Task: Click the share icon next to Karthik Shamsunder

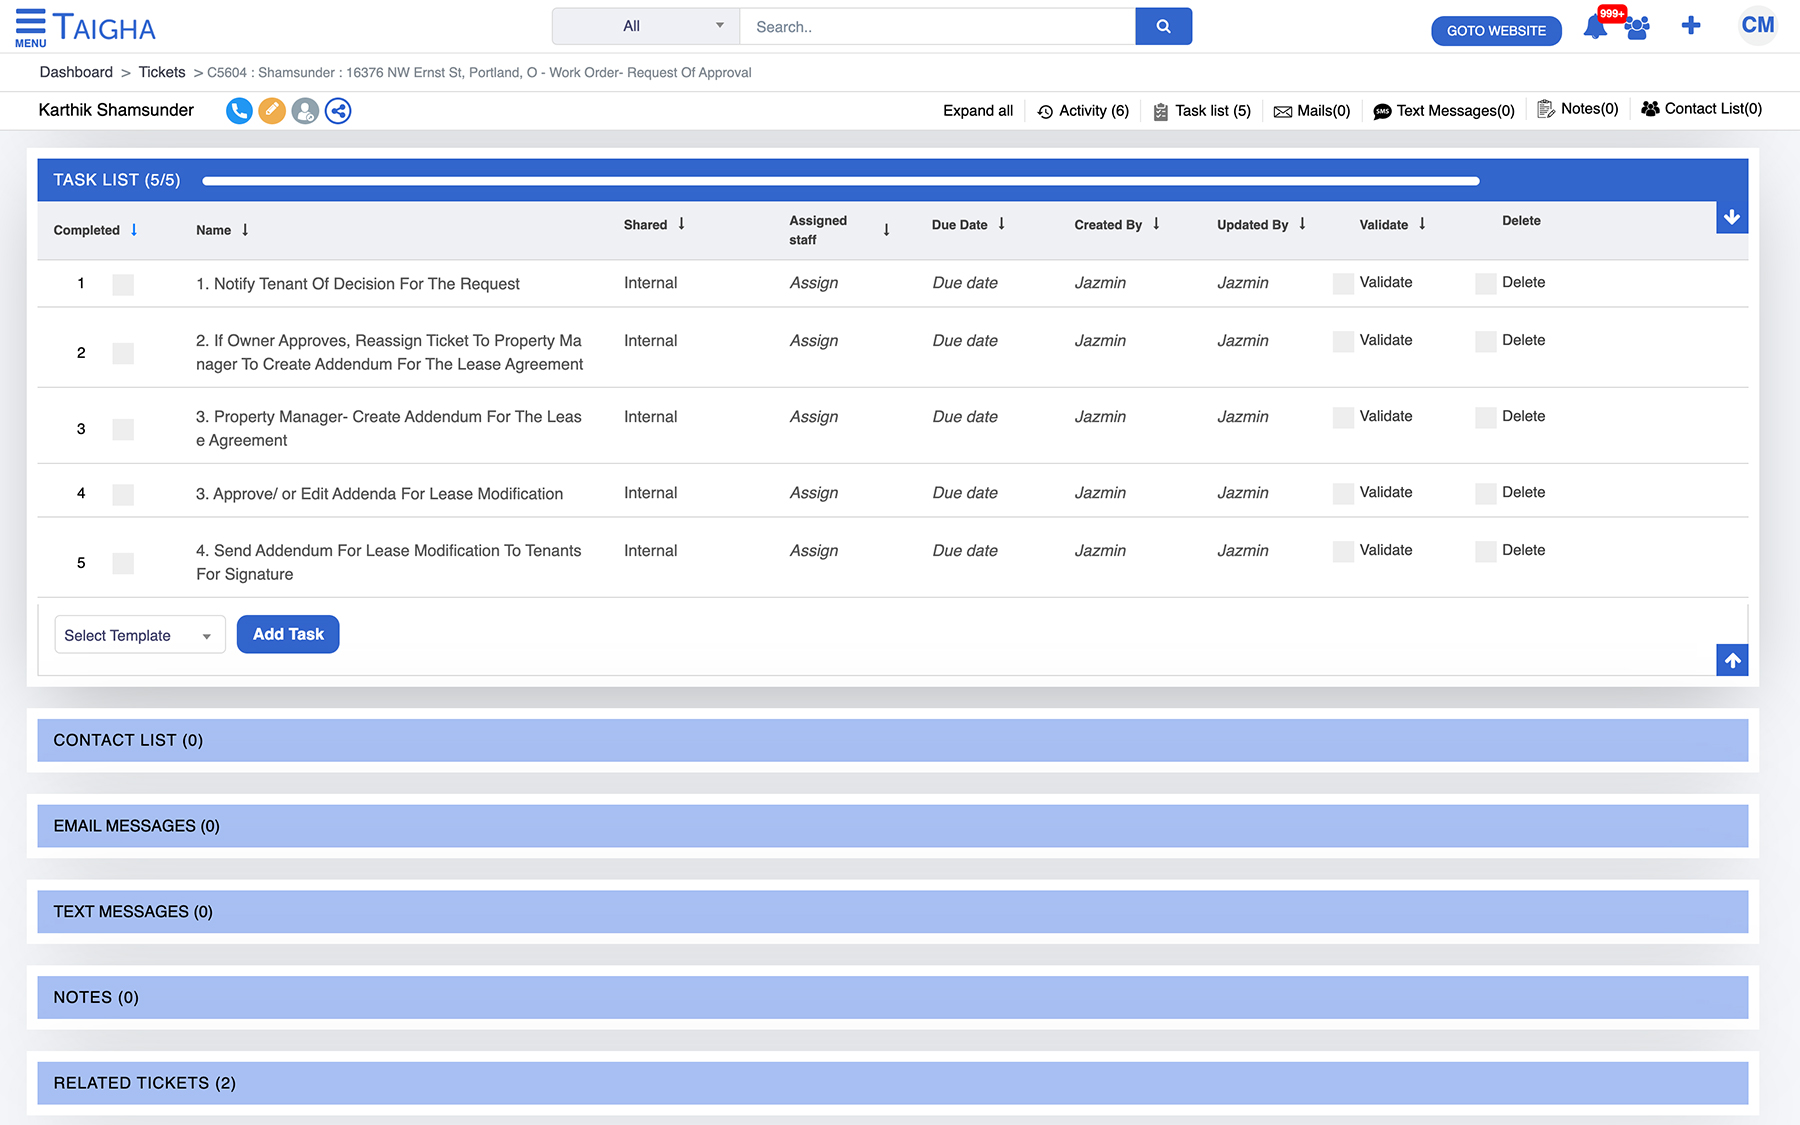Action: click(338, 111)
